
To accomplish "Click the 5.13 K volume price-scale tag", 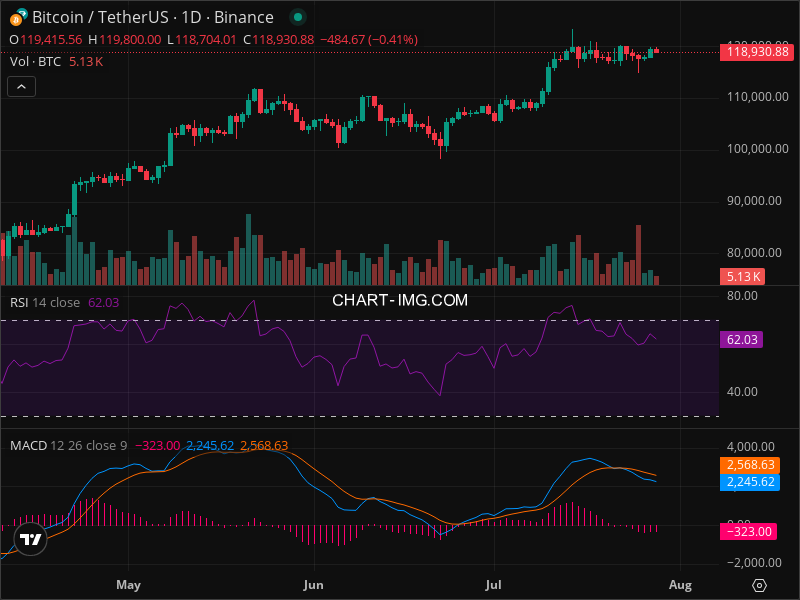I will tap(742, 277).
